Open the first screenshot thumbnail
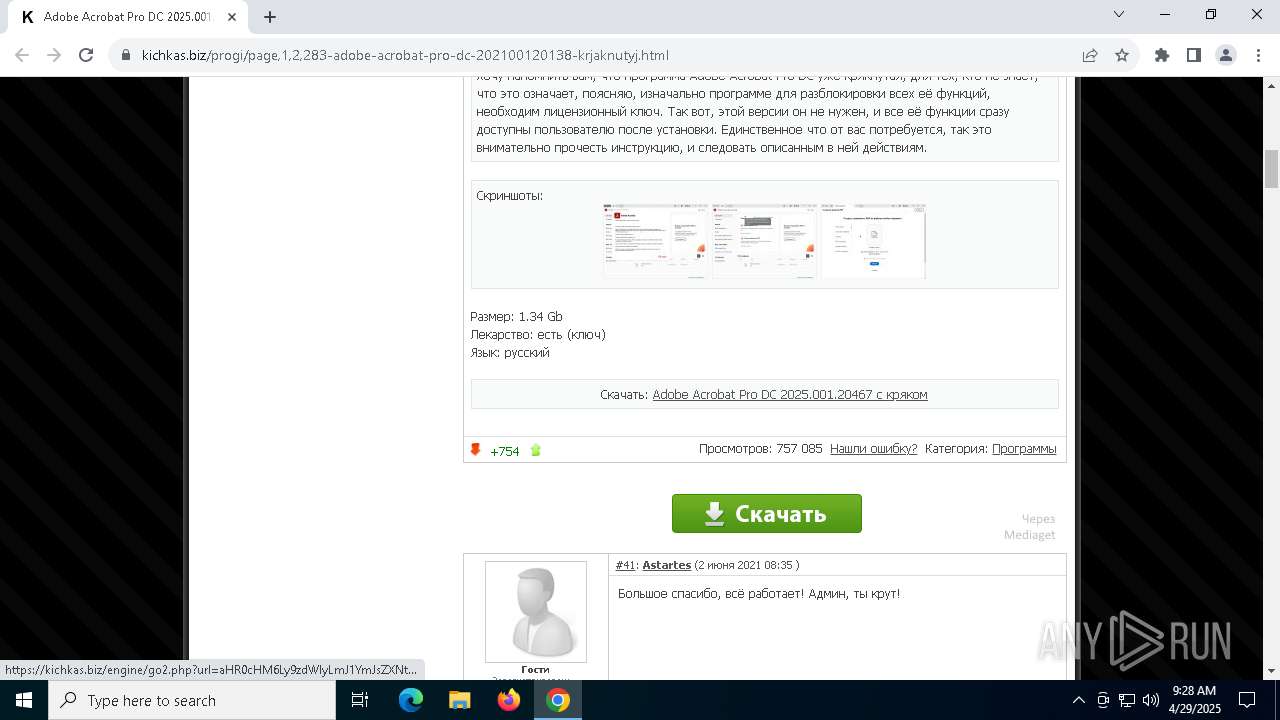The height and width of the screenshot is (720, 1280). click(x=655, y=241)
